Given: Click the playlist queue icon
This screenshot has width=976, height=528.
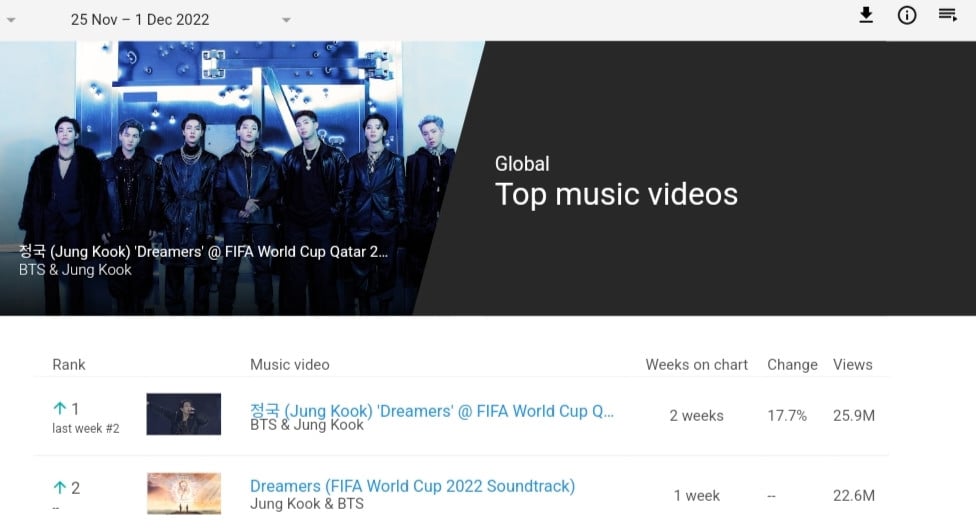Looking at the screenshot, I should coord(948,14).
